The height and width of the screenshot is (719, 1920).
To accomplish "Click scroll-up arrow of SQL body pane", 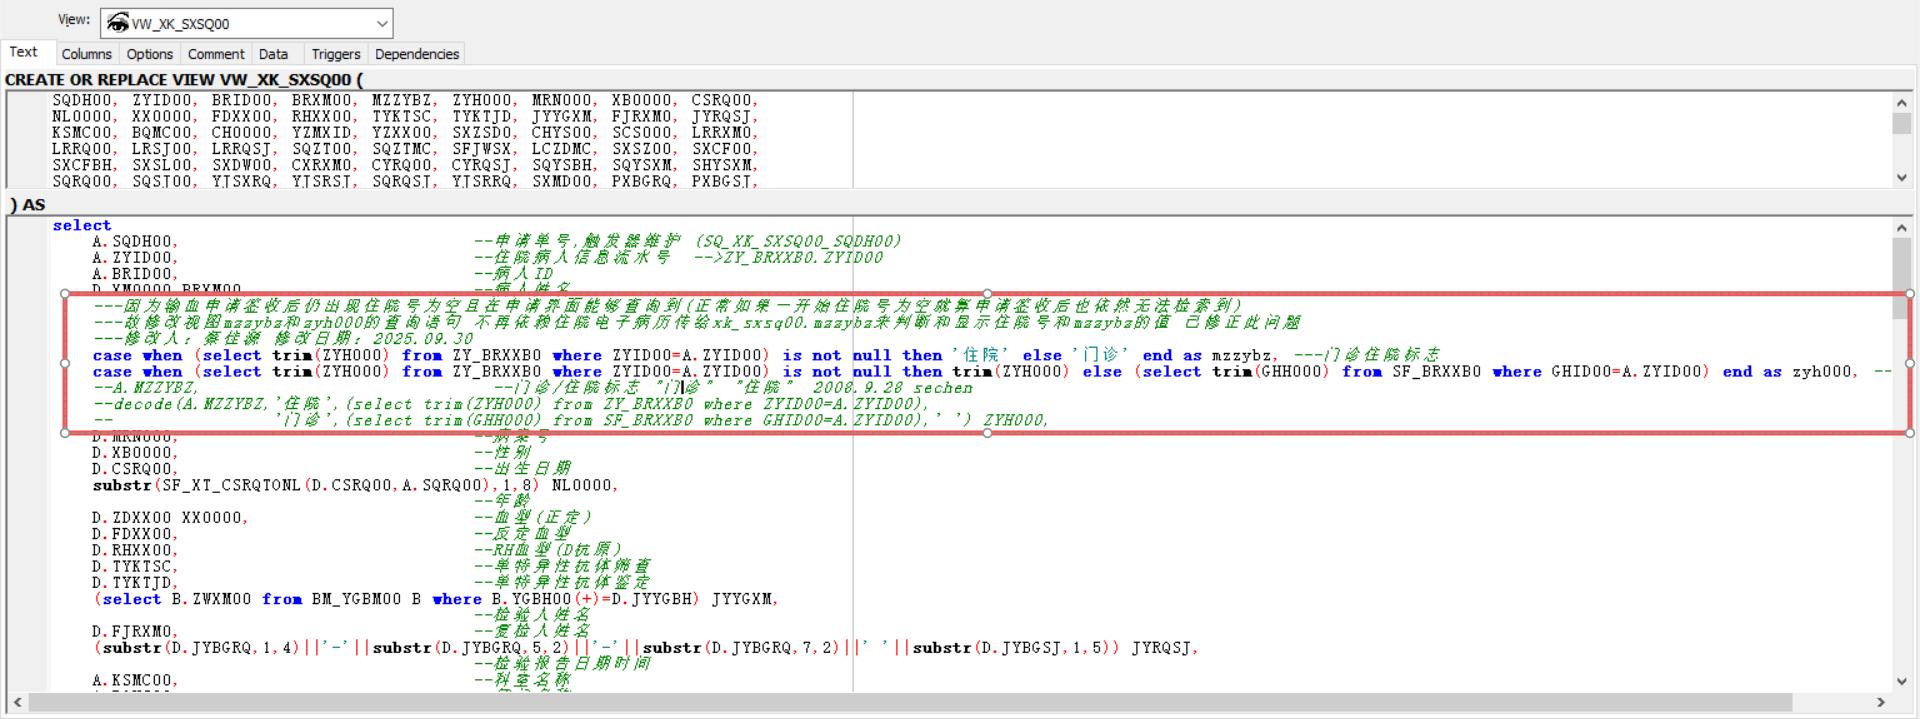I will [1902, 228].
